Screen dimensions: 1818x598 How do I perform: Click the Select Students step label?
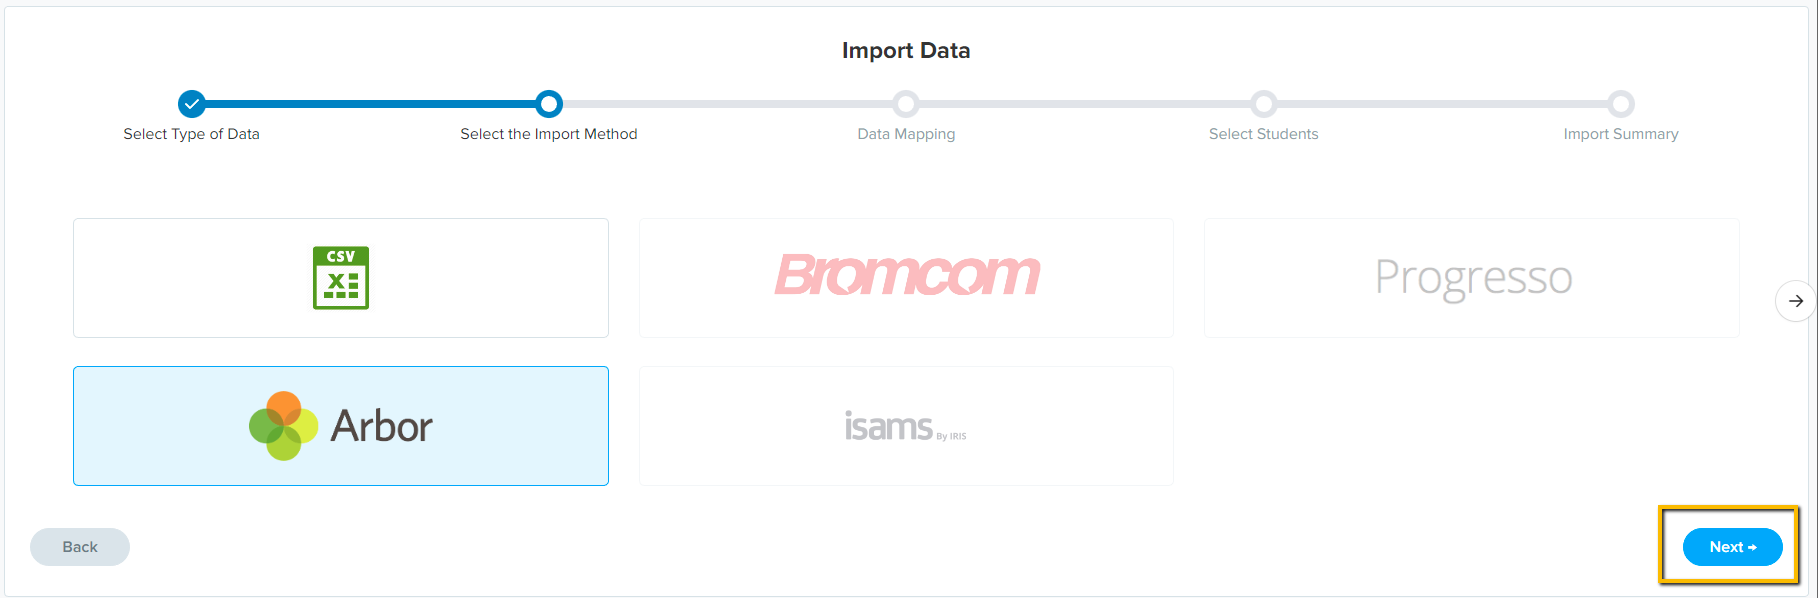pyautogui.click(x=1264, y=134)
